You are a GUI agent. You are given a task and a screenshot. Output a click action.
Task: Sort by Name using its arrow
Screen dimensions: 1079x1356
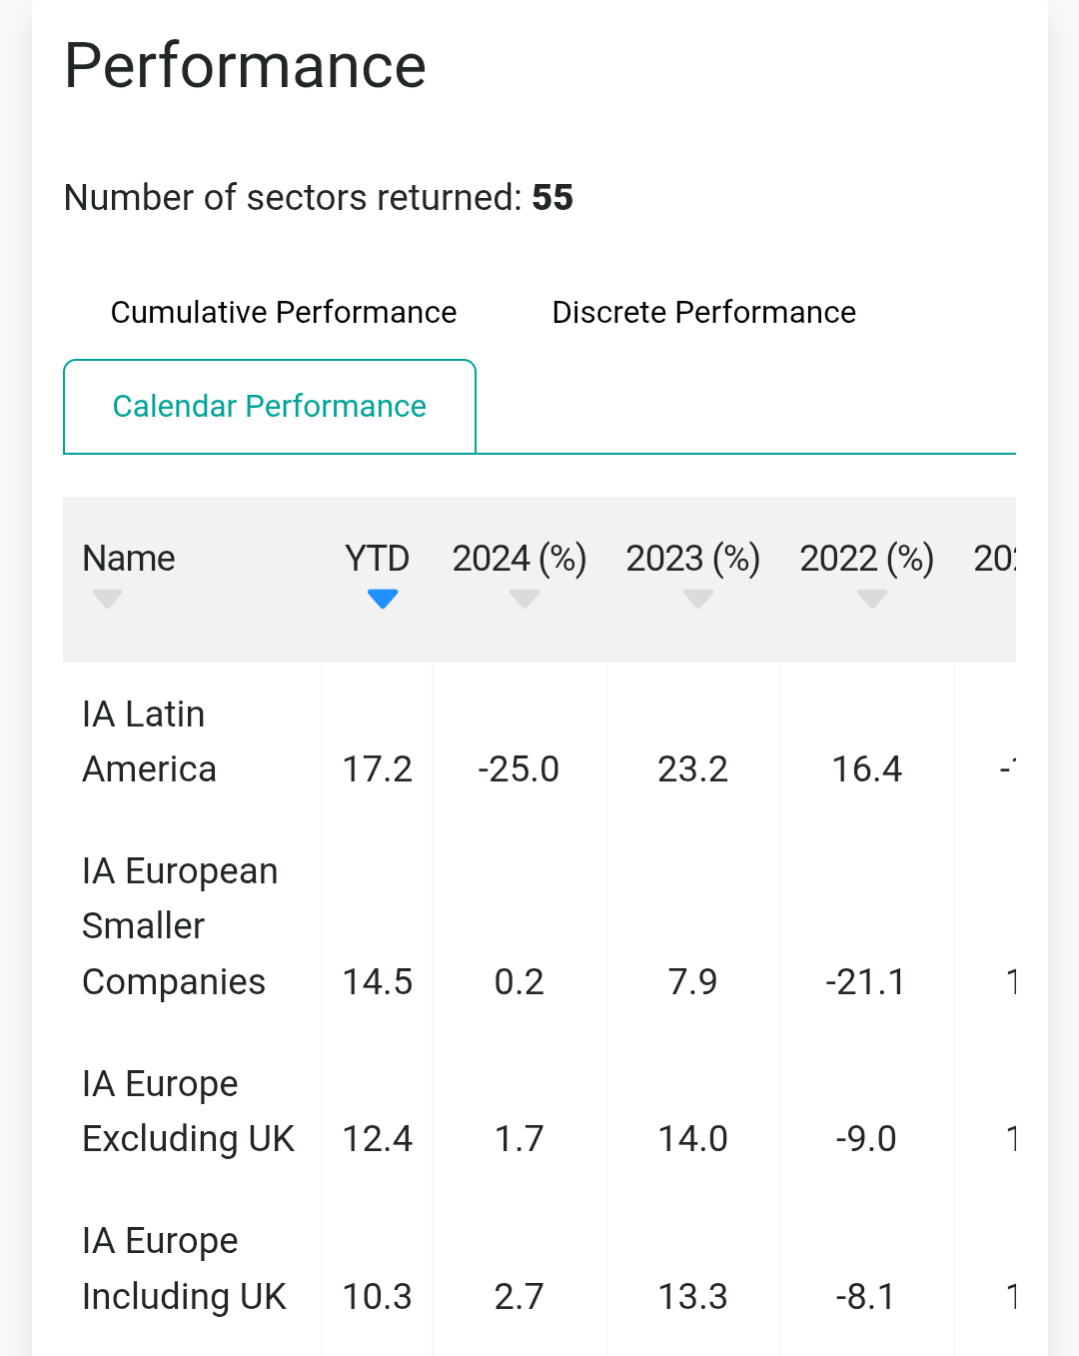(107, 599)
